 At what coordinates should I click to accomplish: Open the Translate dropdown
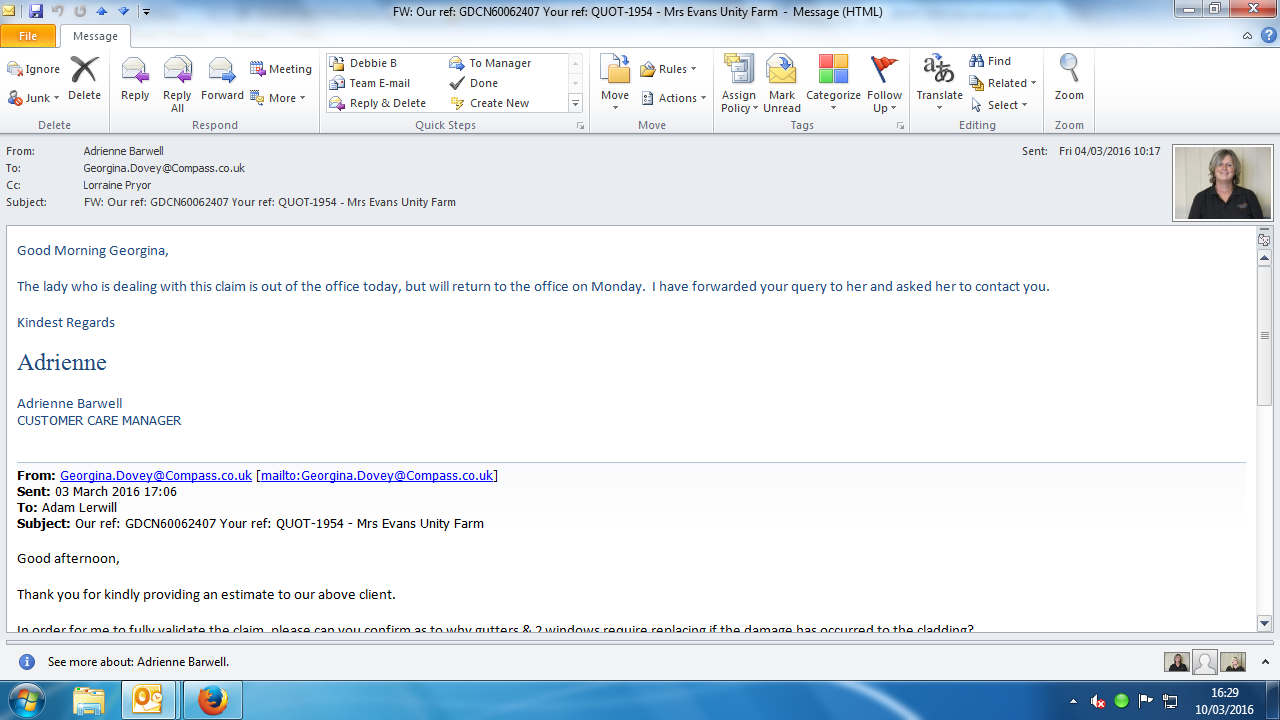coord(939,84)
